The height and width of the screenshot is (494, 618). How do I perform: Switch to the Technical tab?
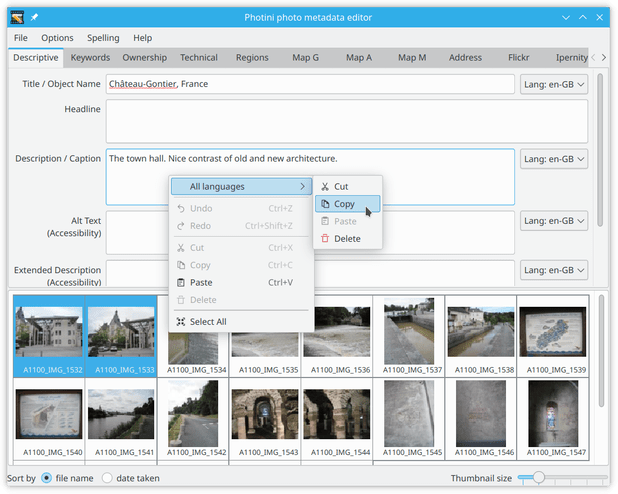tap(199, 58)
